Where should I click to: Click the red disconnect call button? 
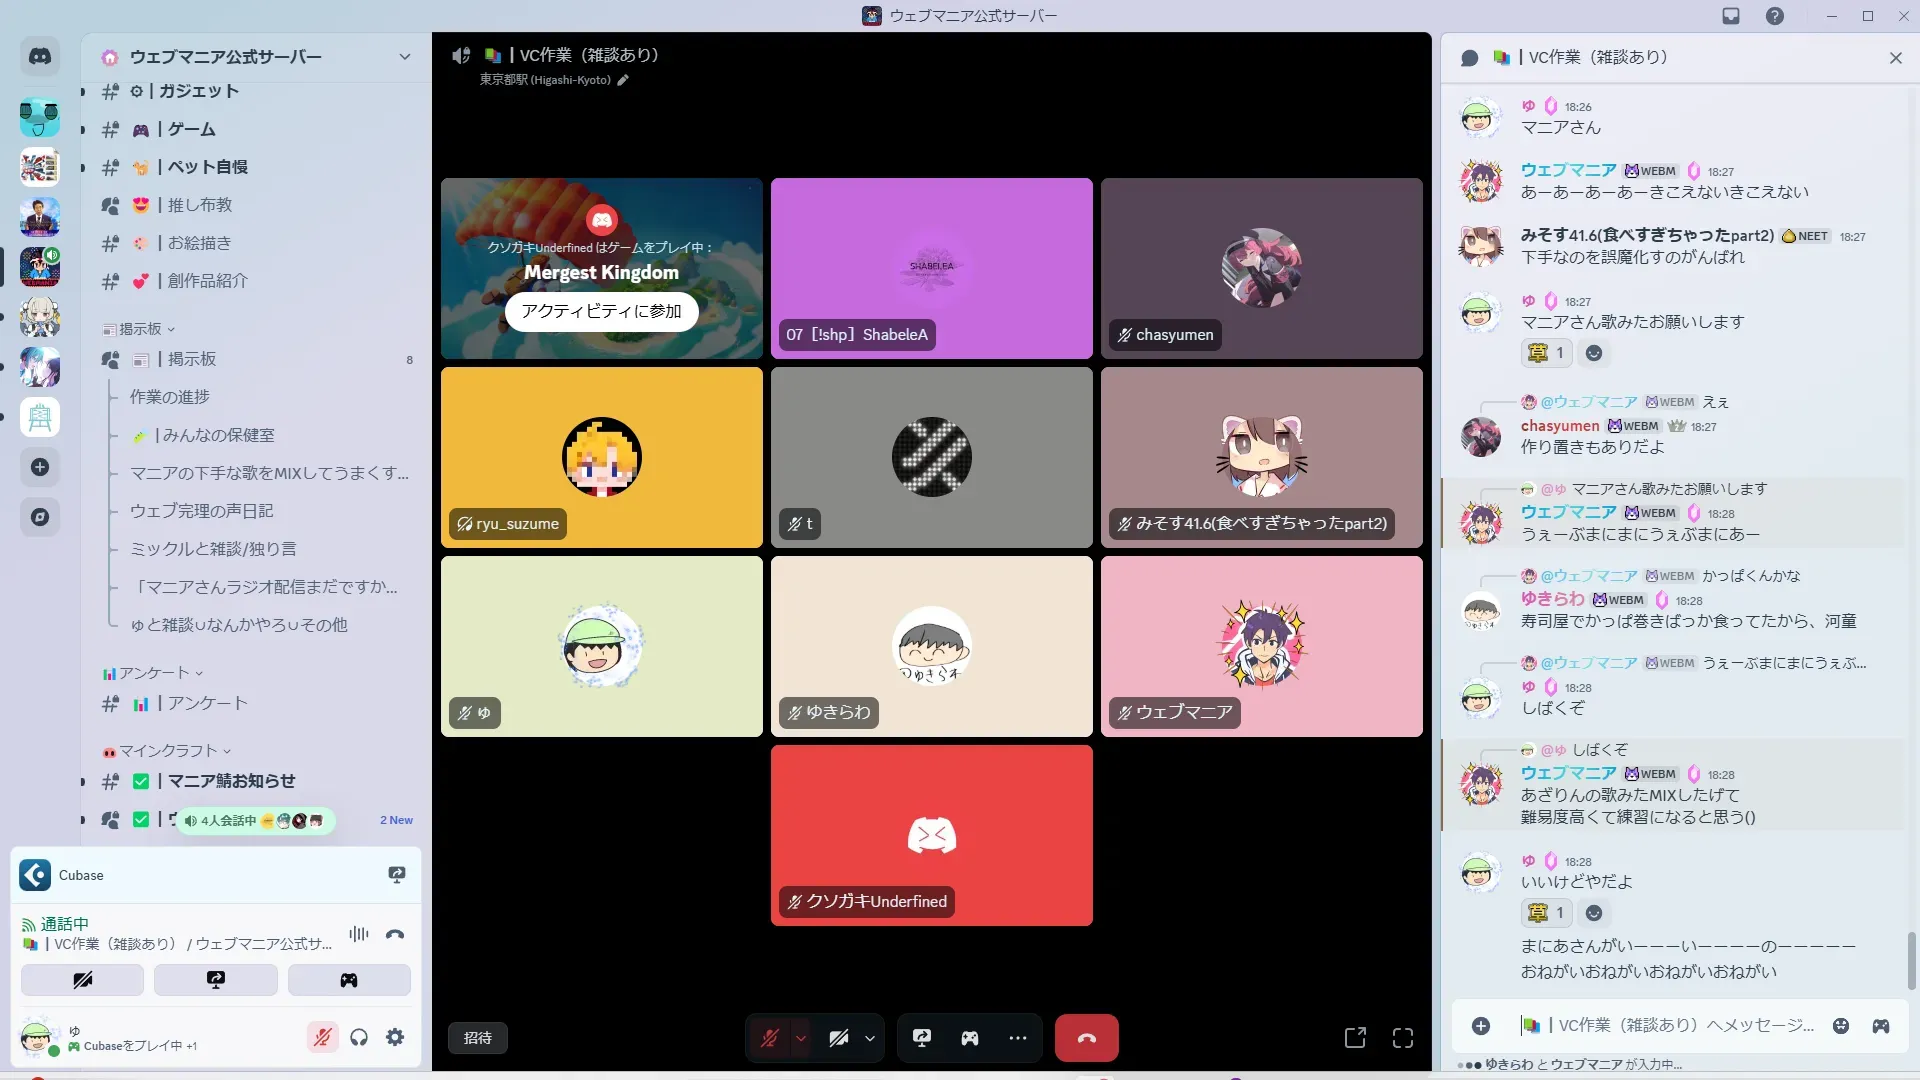pyautogui.click(x=1086, y=1038)
